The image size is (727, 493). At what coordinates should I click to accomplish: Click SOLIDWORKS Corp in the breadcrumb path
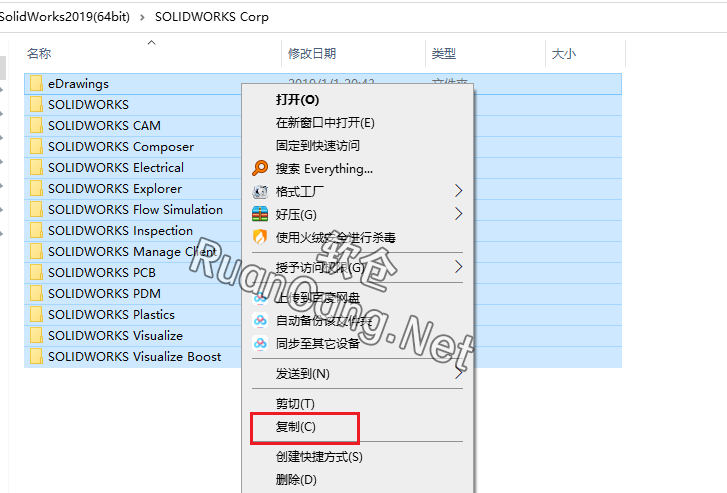click(211, 17)
